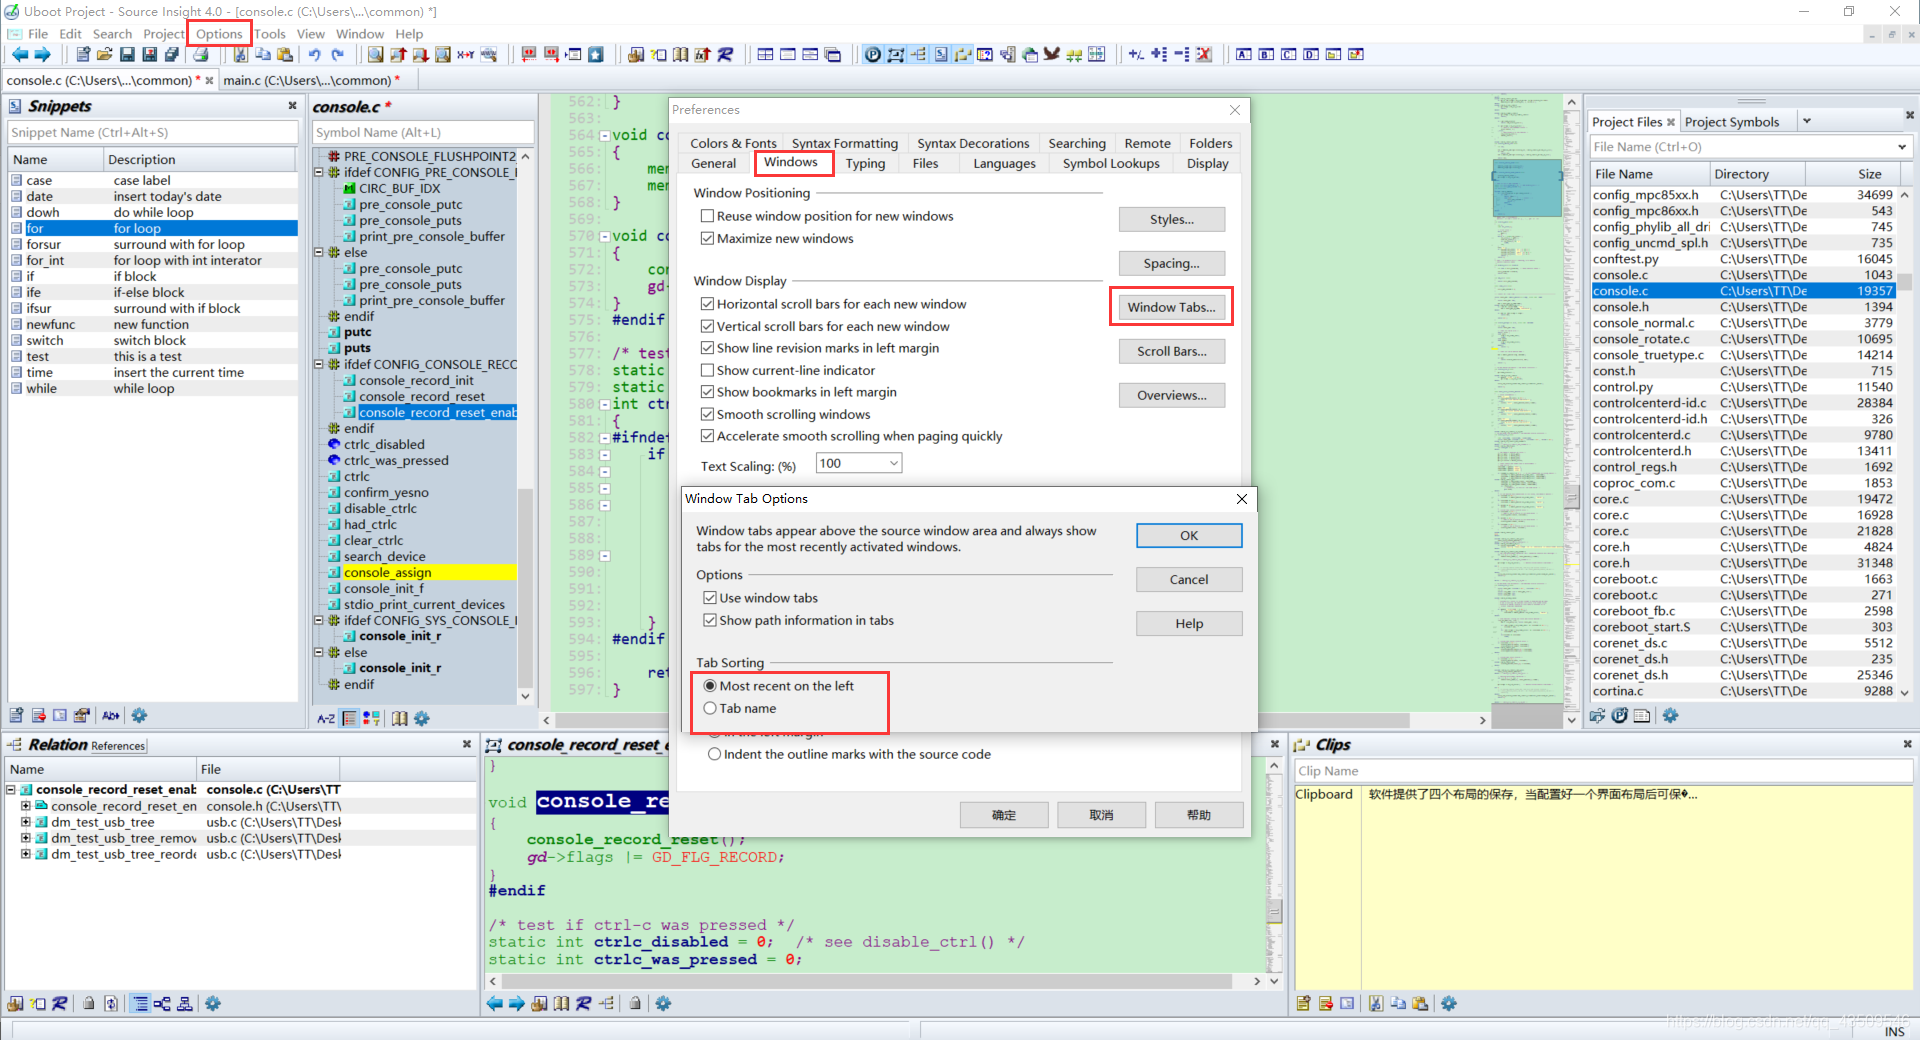
Task: Click the red X delete toolbar icon
Action: 1204,54
